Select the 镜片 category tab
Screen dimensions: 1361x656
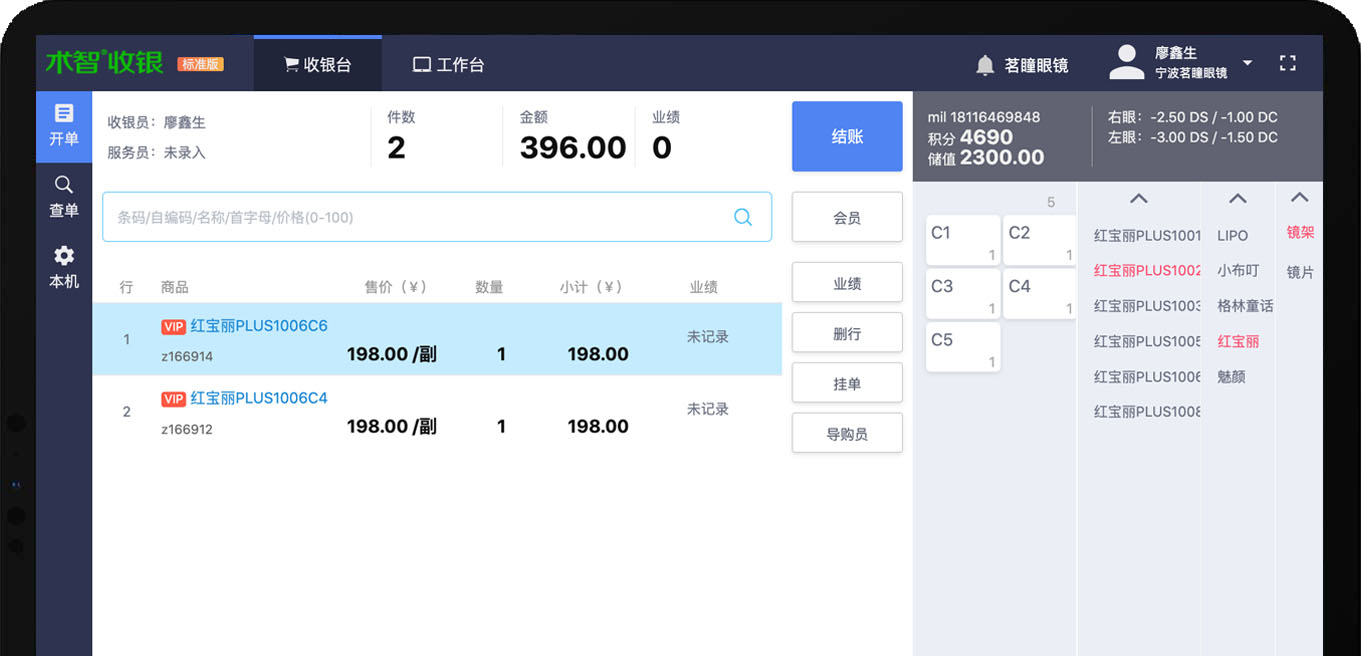pos(1299,271)
